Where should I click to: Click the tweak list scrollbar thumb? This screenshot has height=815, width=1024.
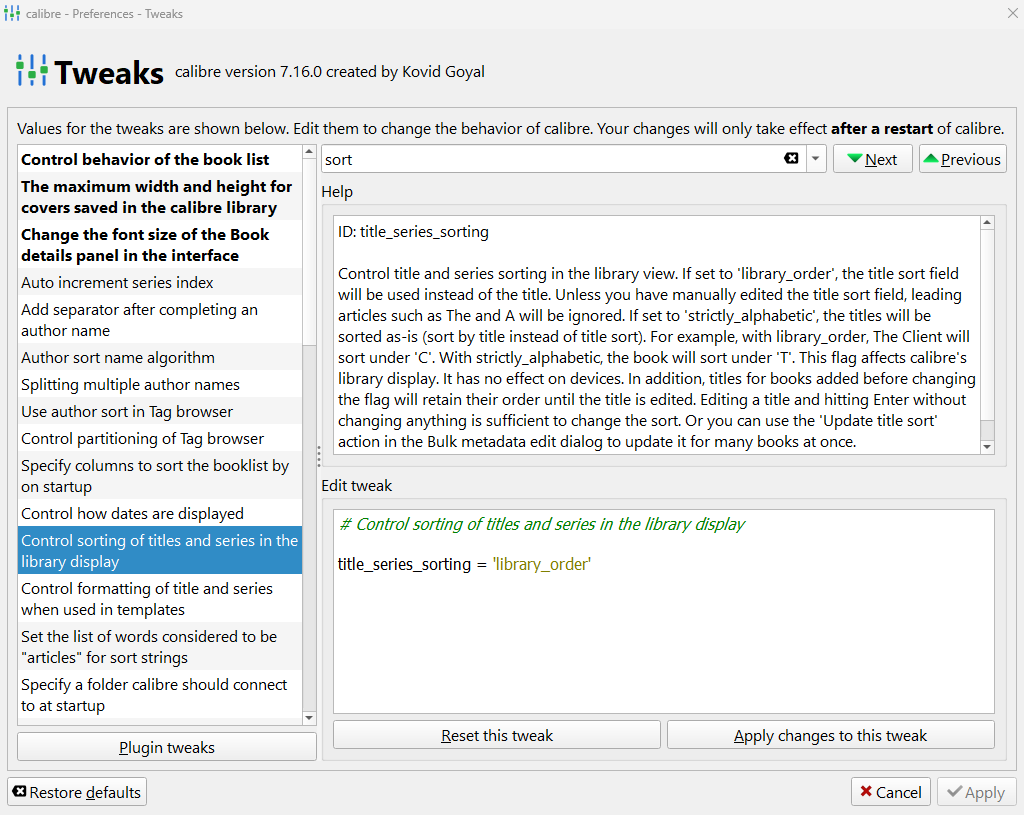[310, 251]
